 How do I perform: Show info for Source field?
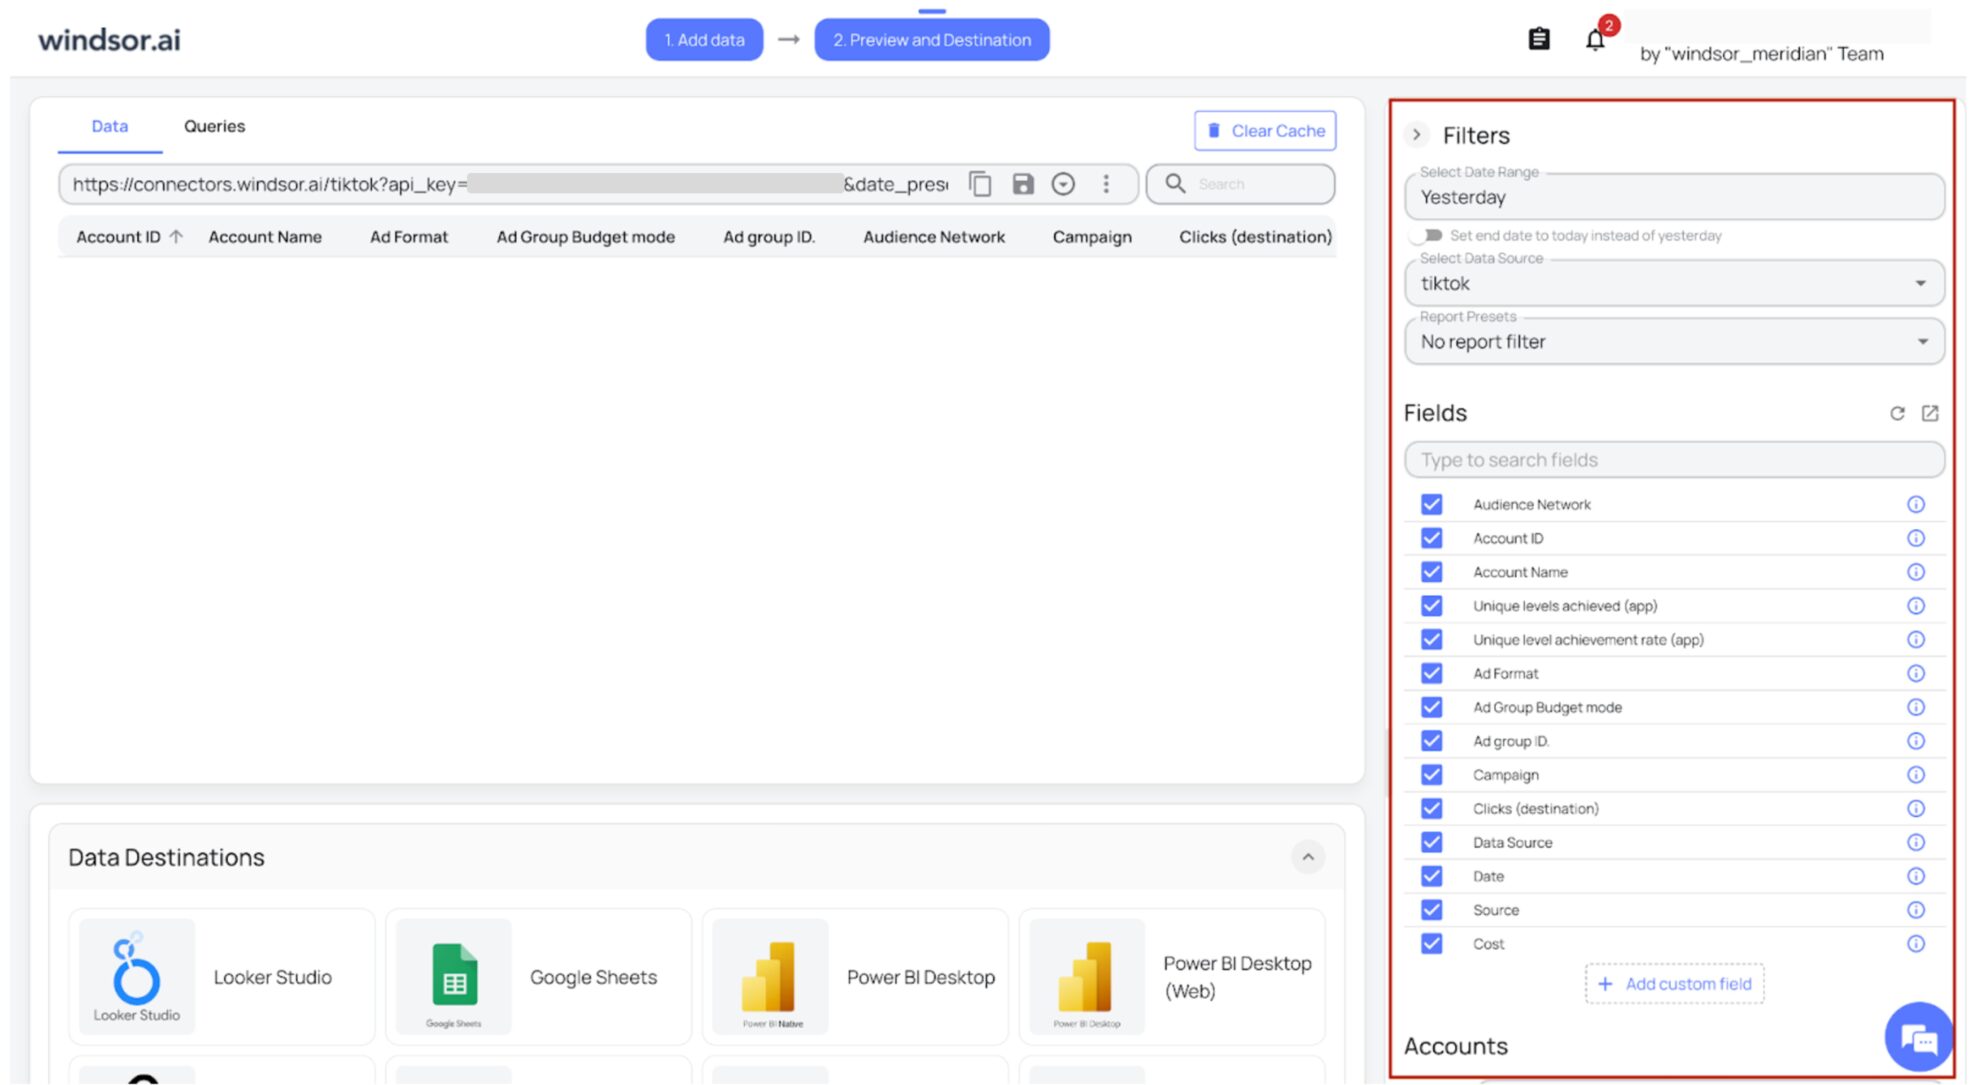[x=1916, y=910]
